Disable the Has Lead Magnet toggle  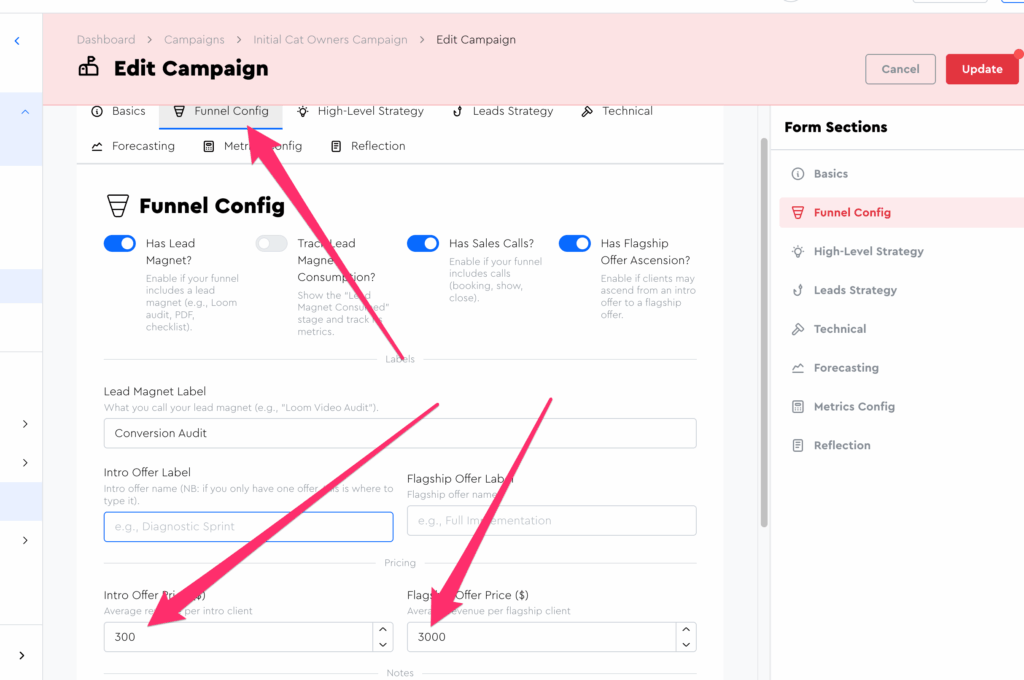tap(120, 244)
